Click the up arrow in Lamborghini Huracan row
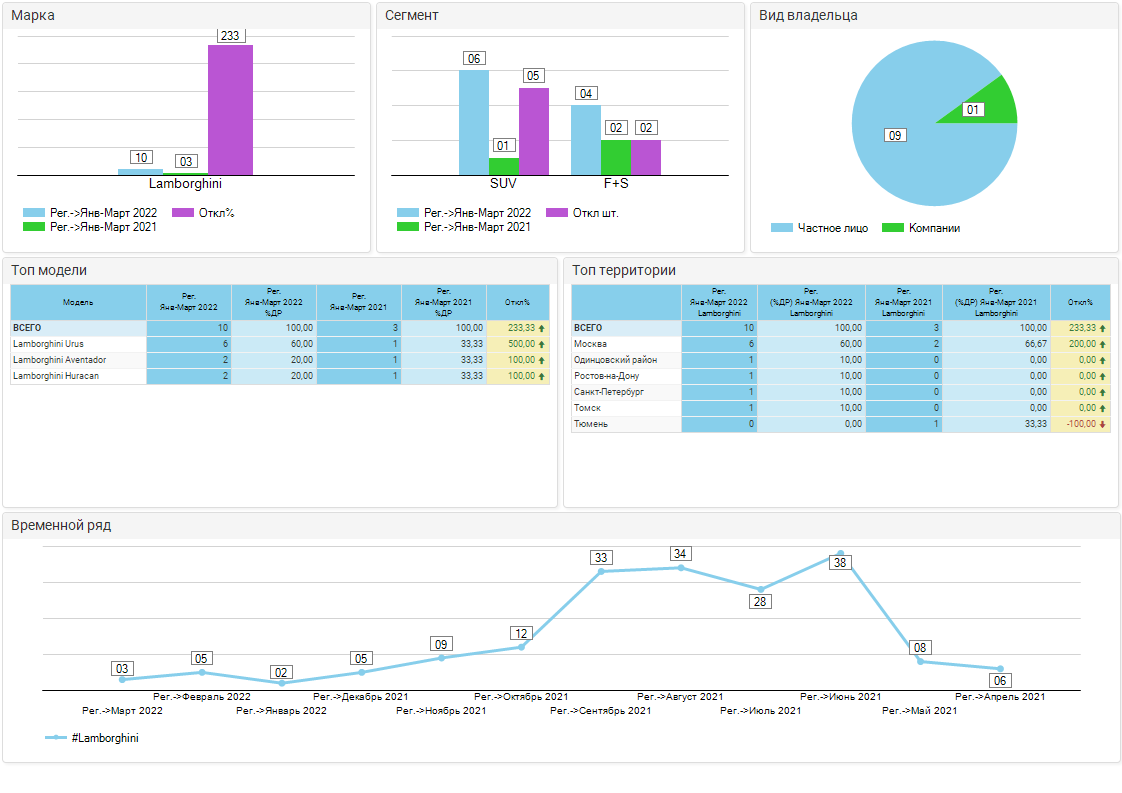 coord(541,376)
